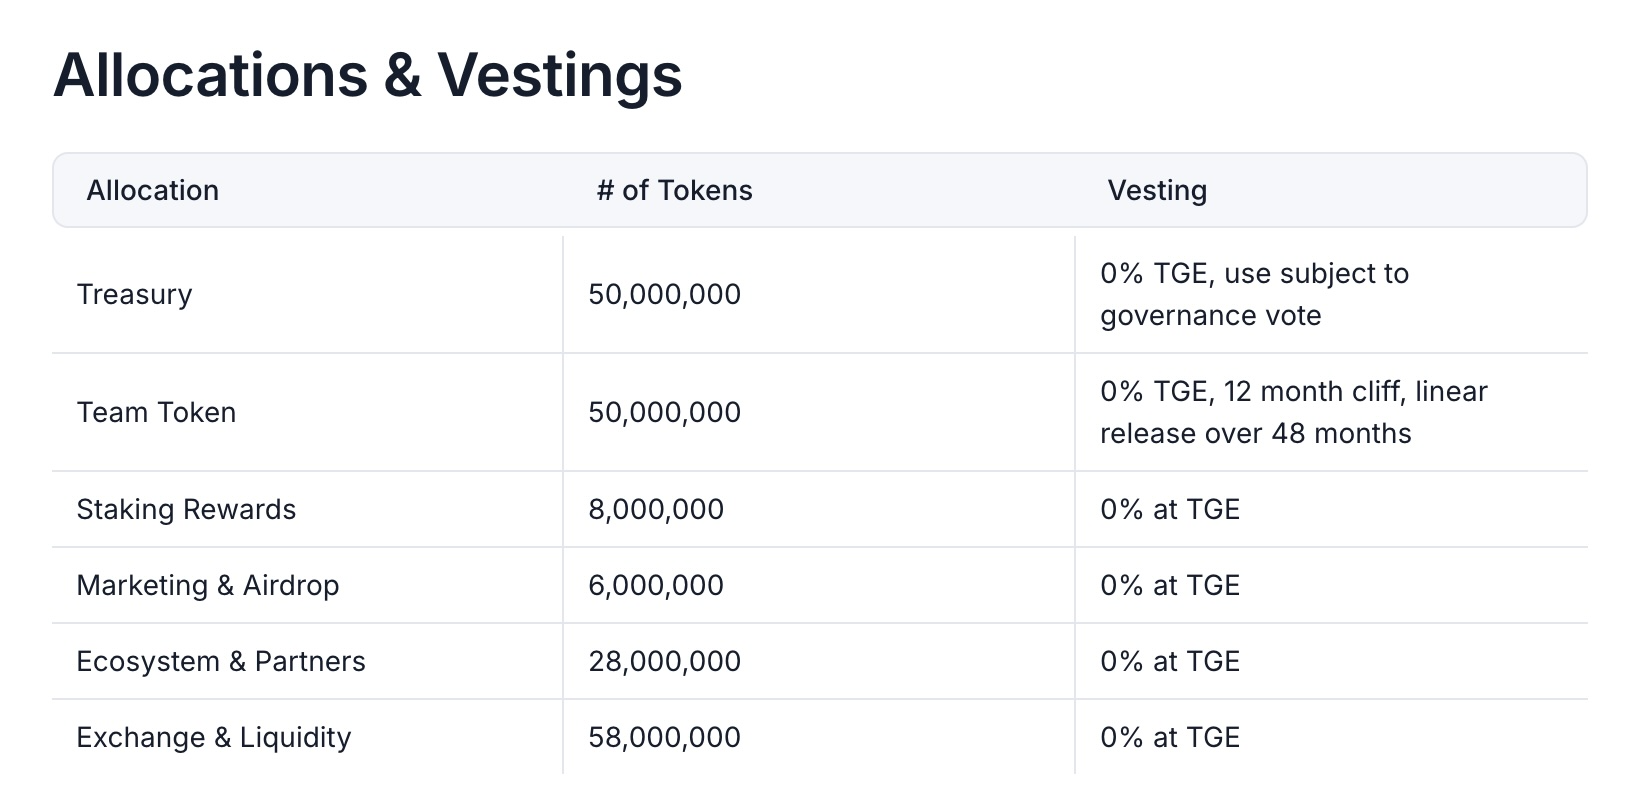Image resolution: width=1640 pixels, height=794 pixels.
Task: Select the Marketing & Airdrop label
Action: 207,585
